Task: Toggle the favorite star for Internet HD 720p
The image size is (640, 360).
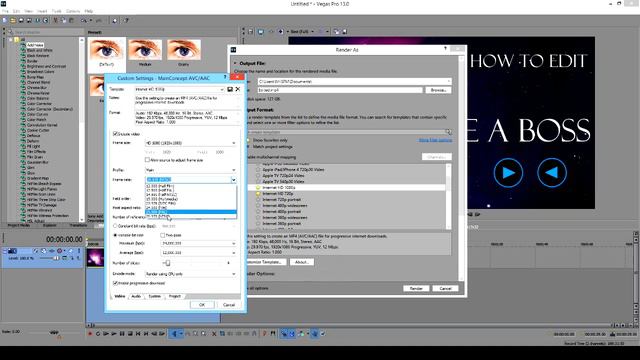Action: point(258,193)
